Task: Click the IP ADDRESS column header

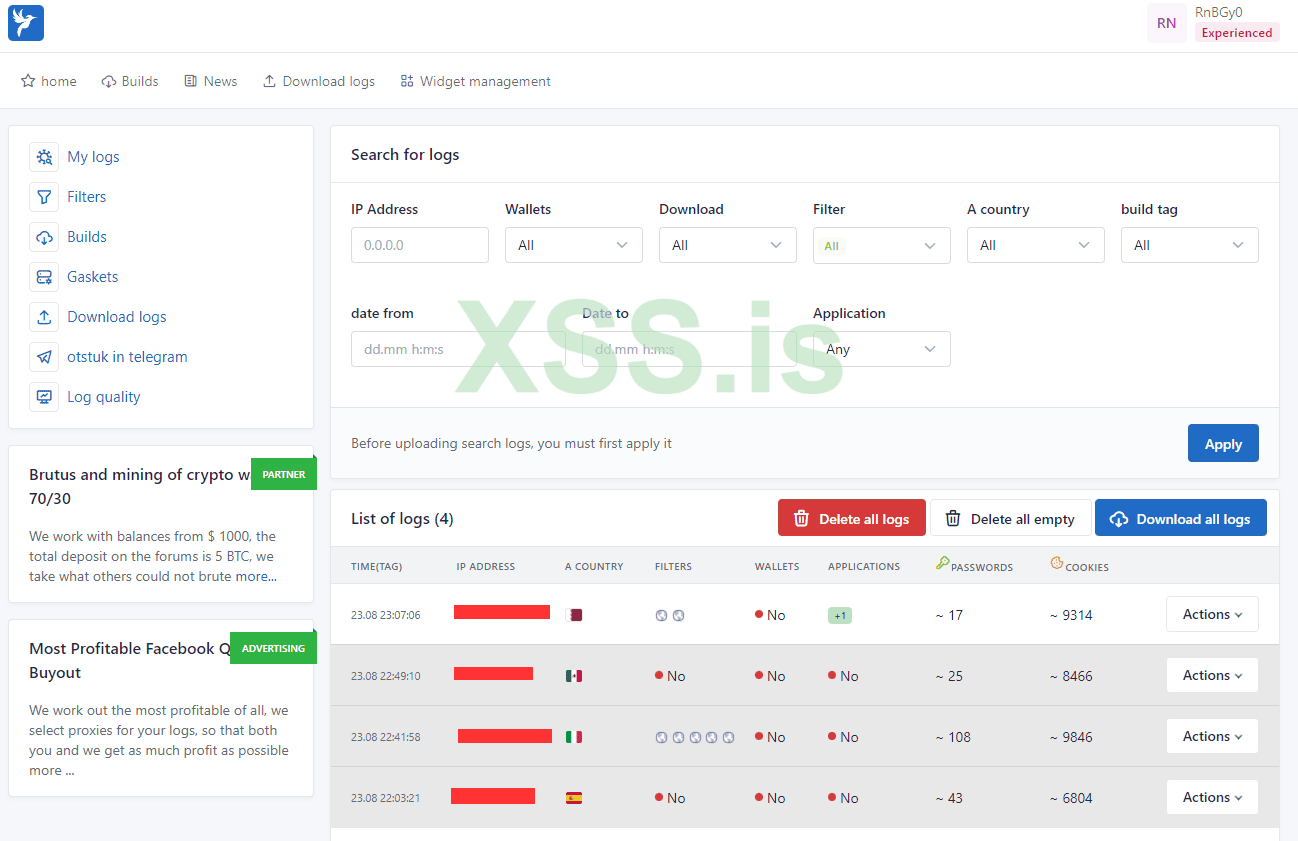Action: click(x=486, y=566)
